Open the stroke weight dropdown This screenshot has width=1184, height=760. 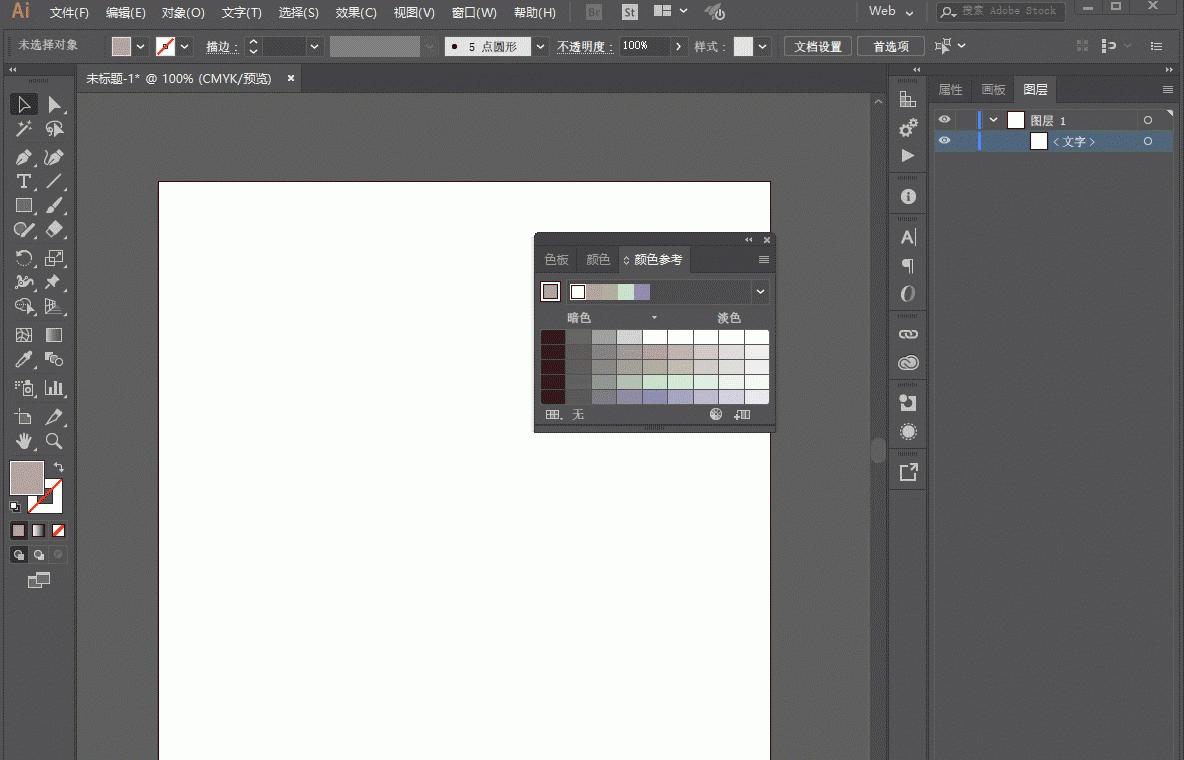(x=315, y=47)
